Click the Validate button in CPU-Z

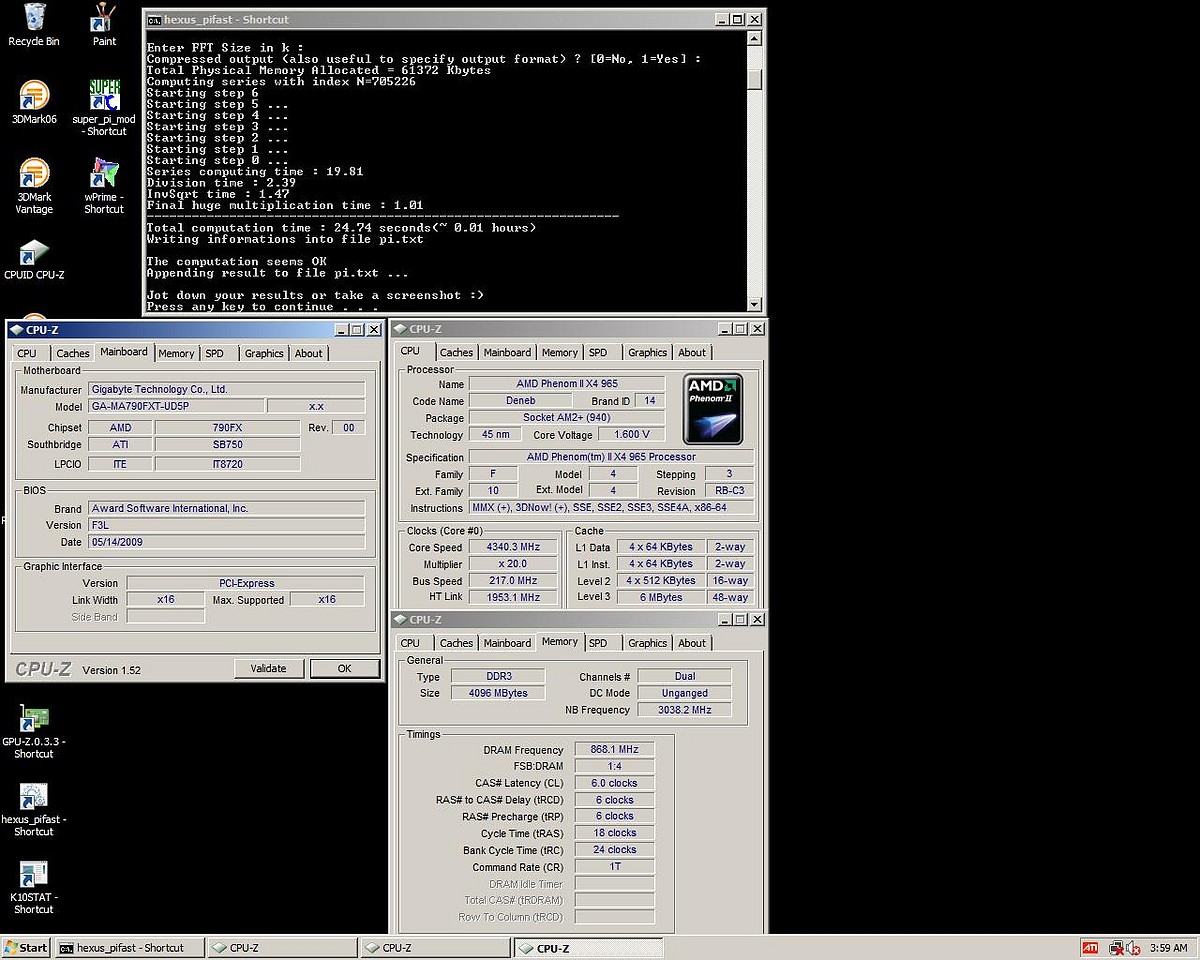[x=268, y=669]
